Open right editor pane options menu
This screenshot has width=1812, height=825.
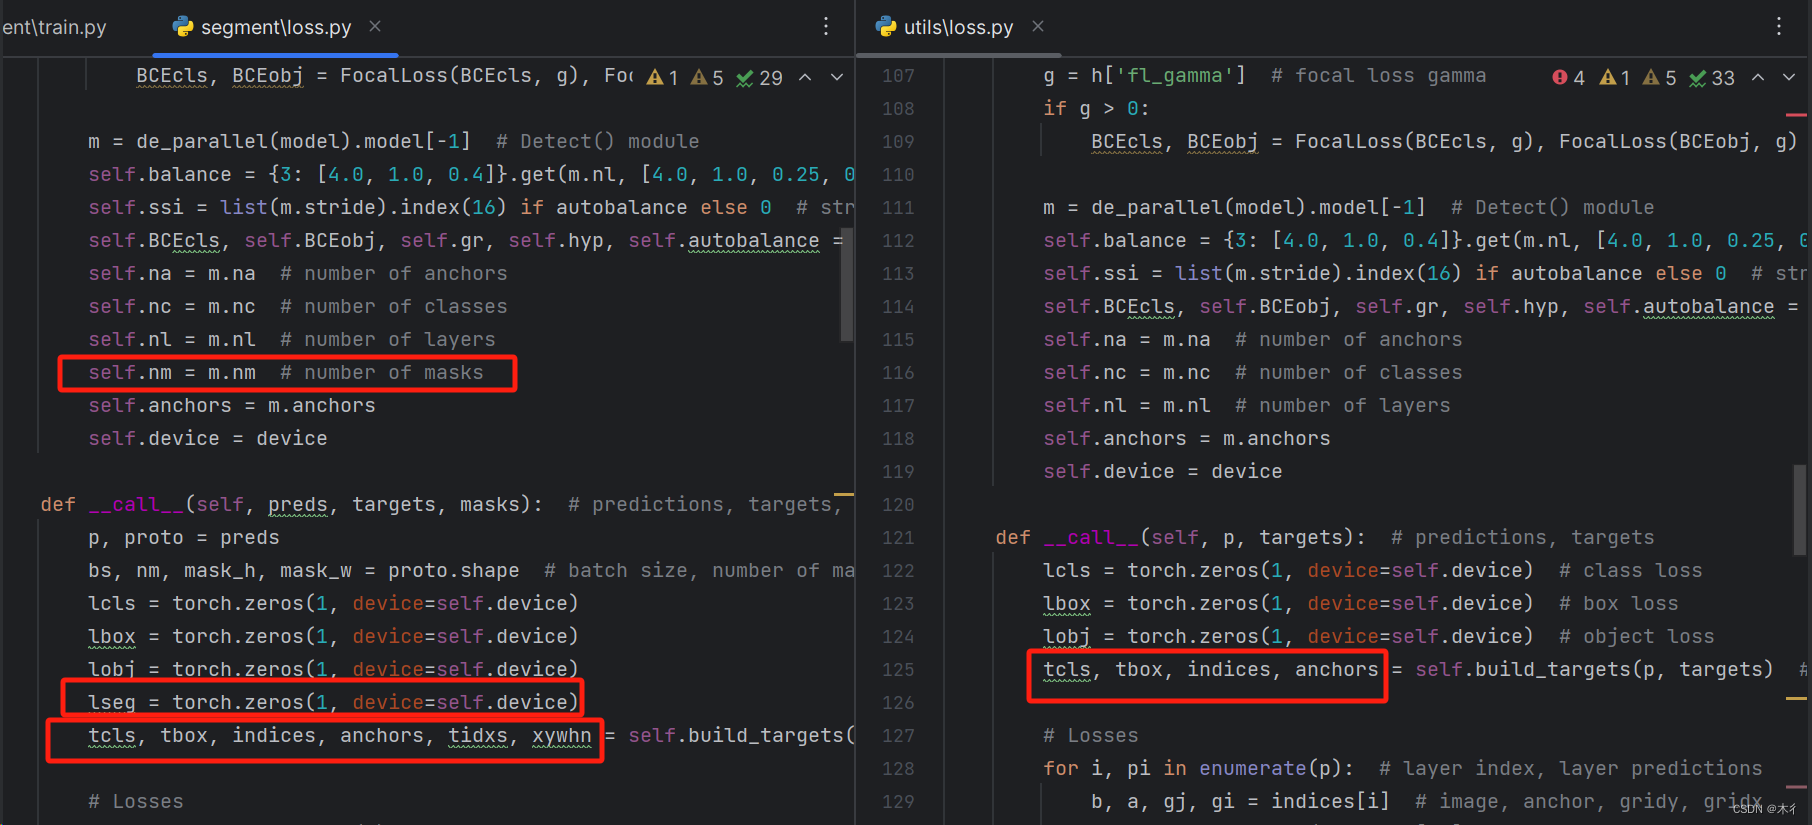tap(1779, 27)
